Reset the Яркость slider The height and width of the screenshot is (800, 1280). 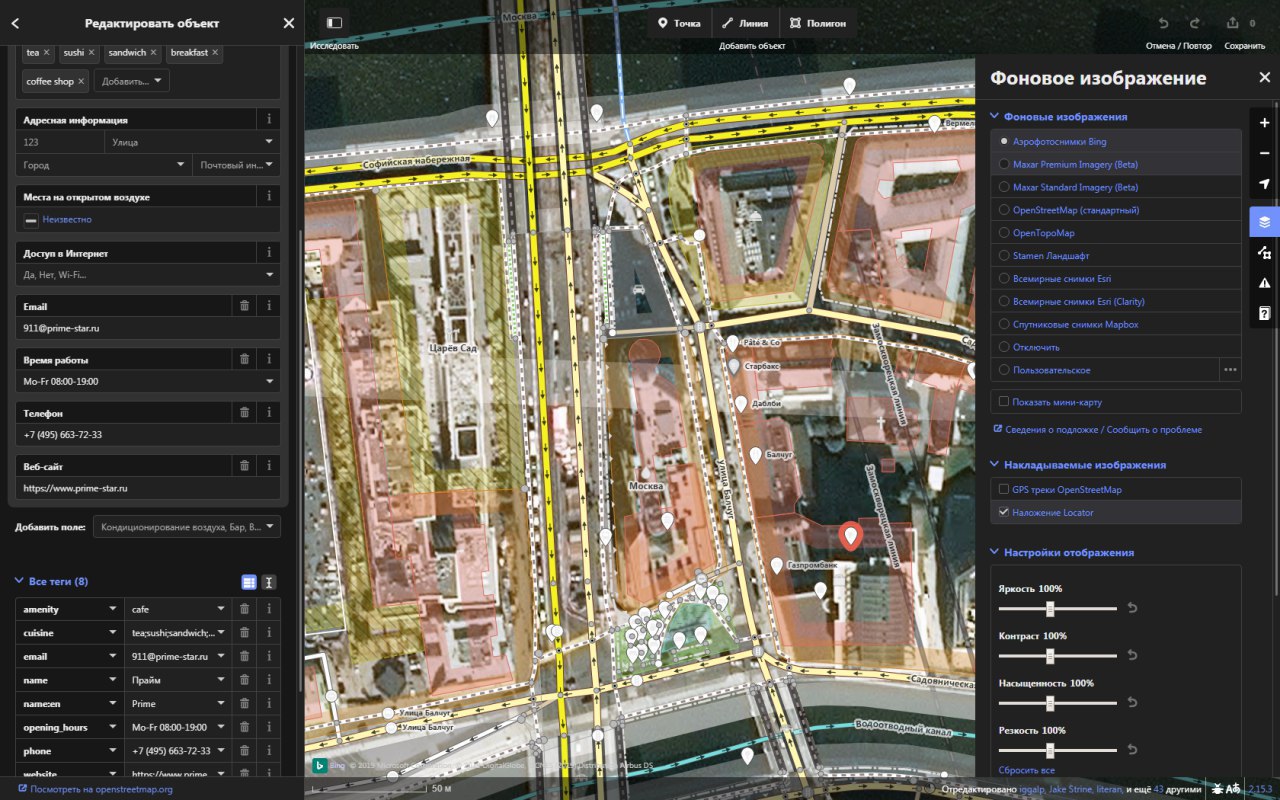click(1132, 608)
